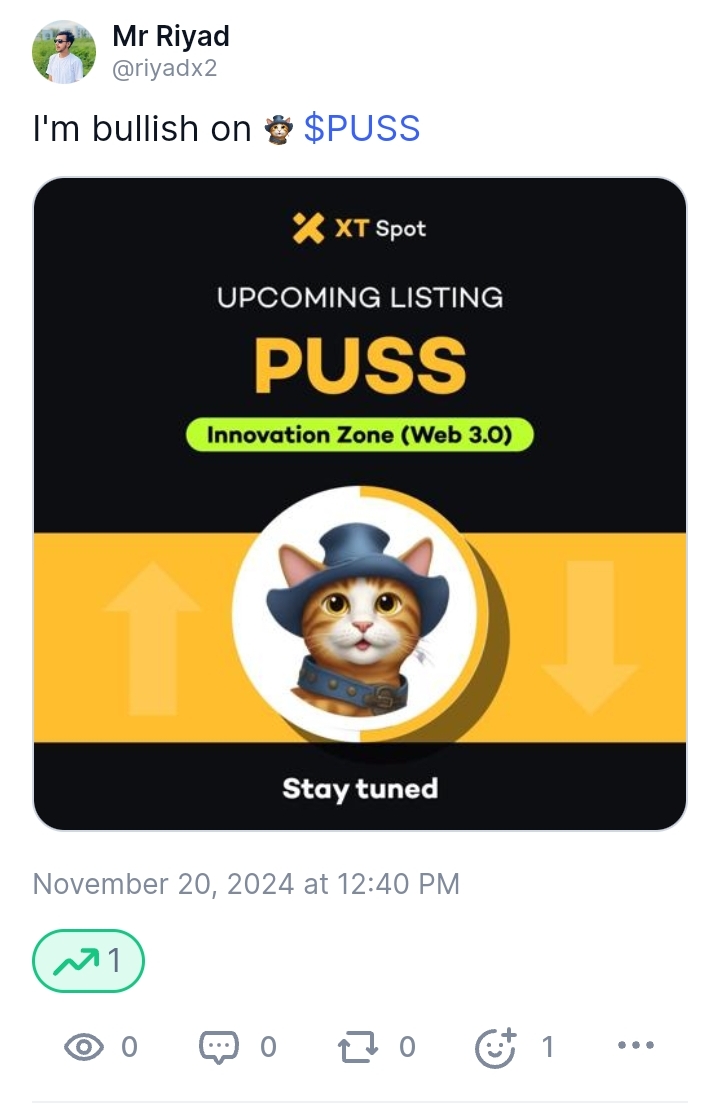Click the reaction count next to smiley
Viewport: 720px width, 1104px height.
[x=548, y=1047]
